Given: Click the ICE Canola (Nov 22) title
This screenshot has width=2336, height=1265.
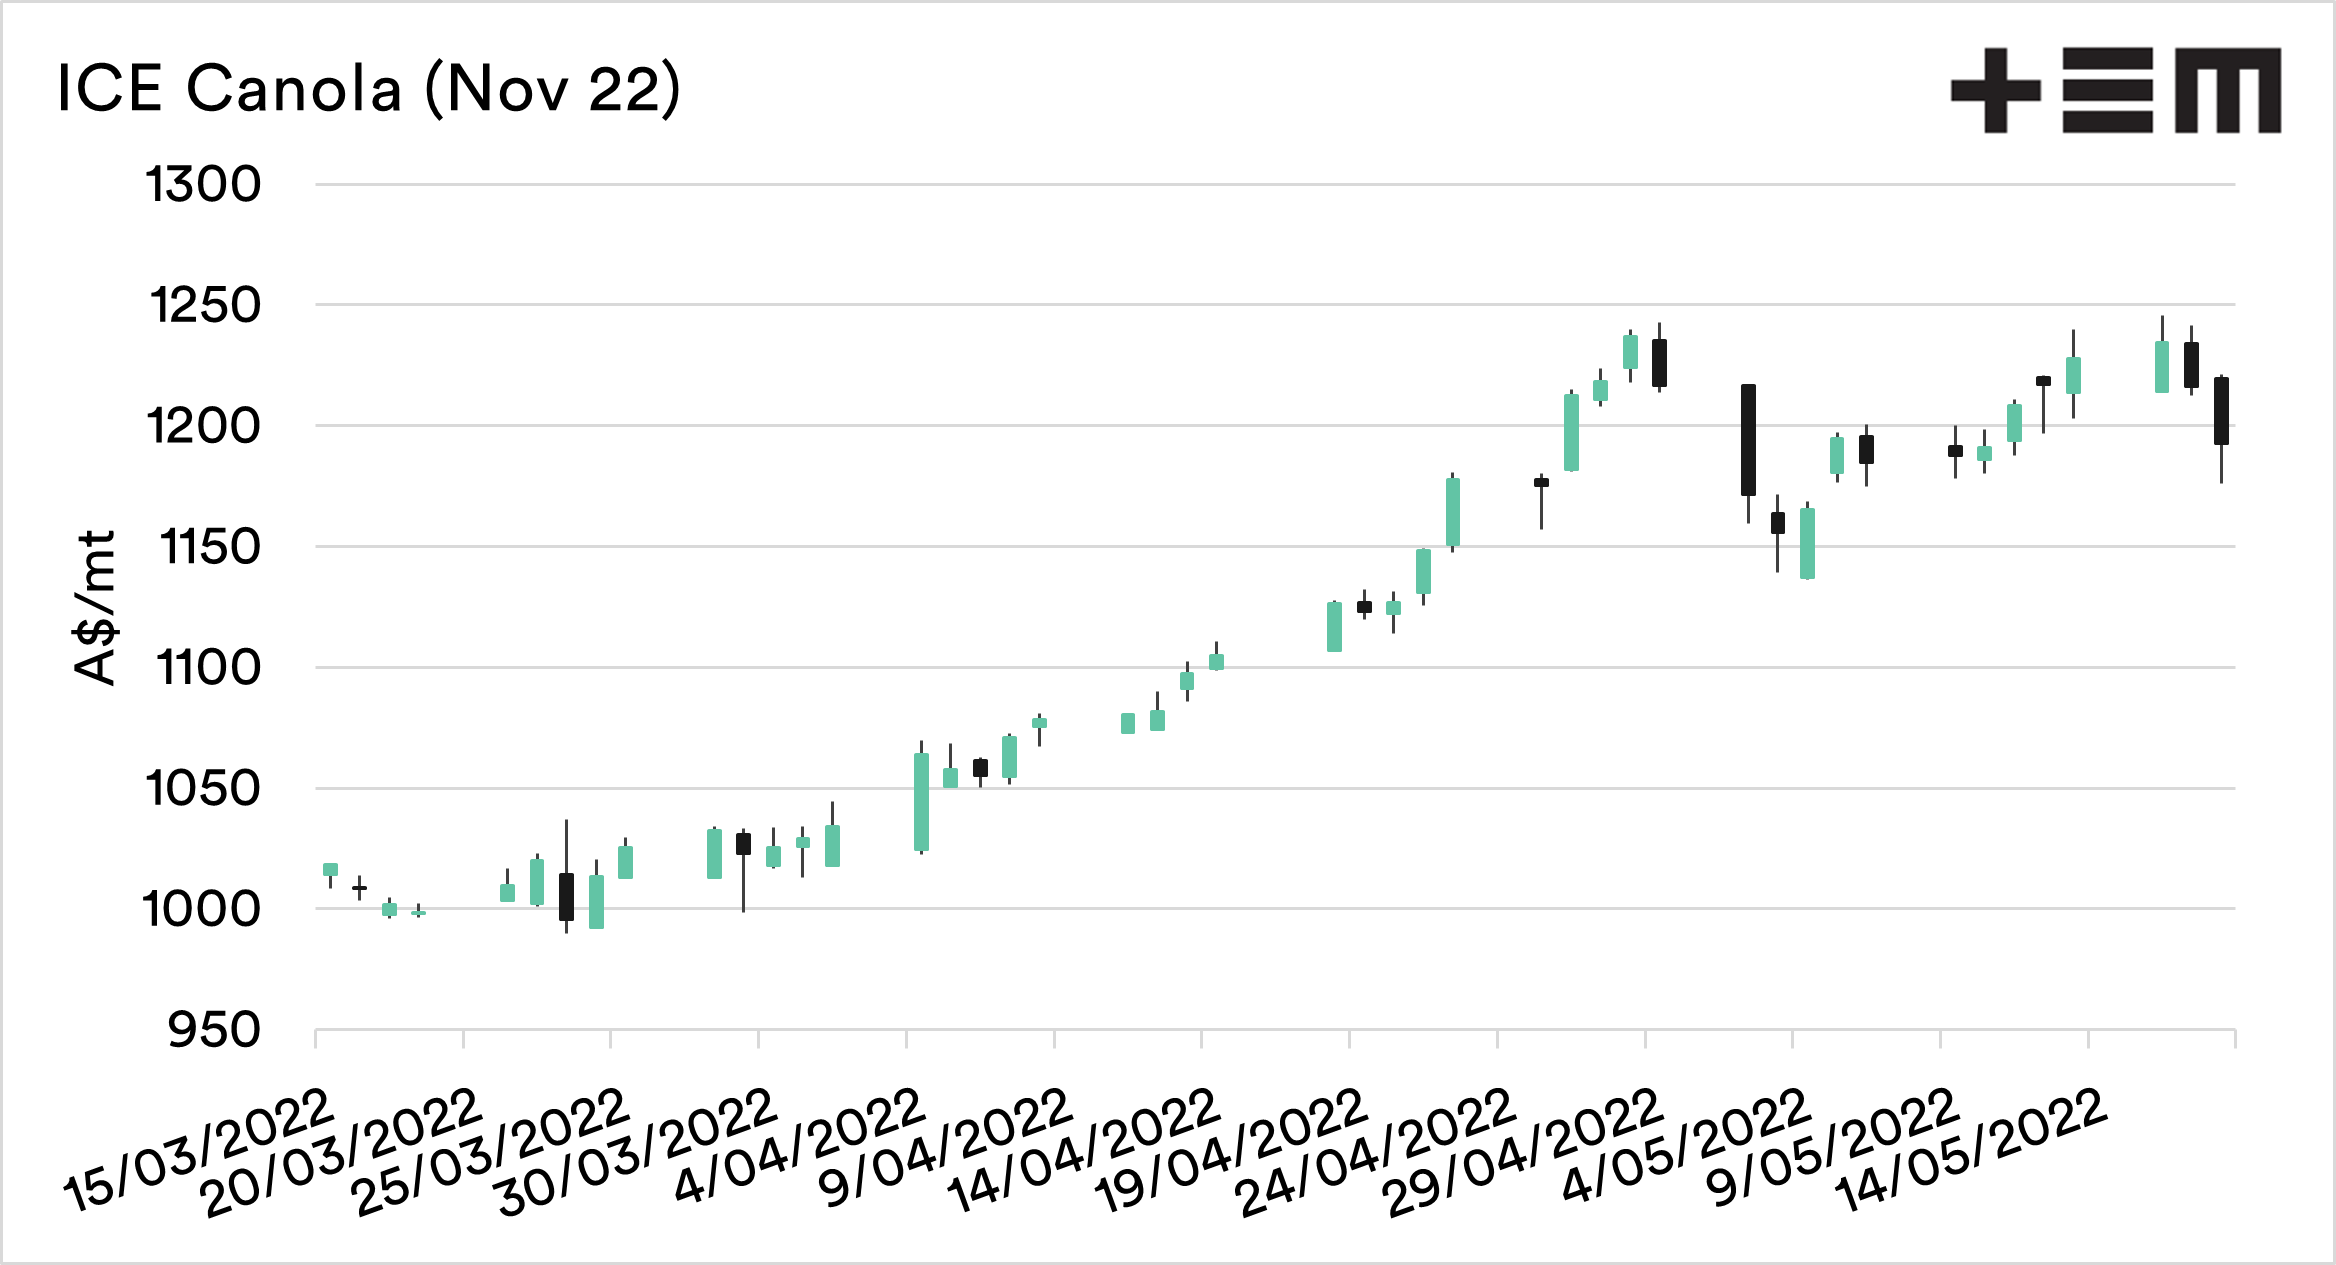Looking at the screenshot, I should [x=368, y=89].
